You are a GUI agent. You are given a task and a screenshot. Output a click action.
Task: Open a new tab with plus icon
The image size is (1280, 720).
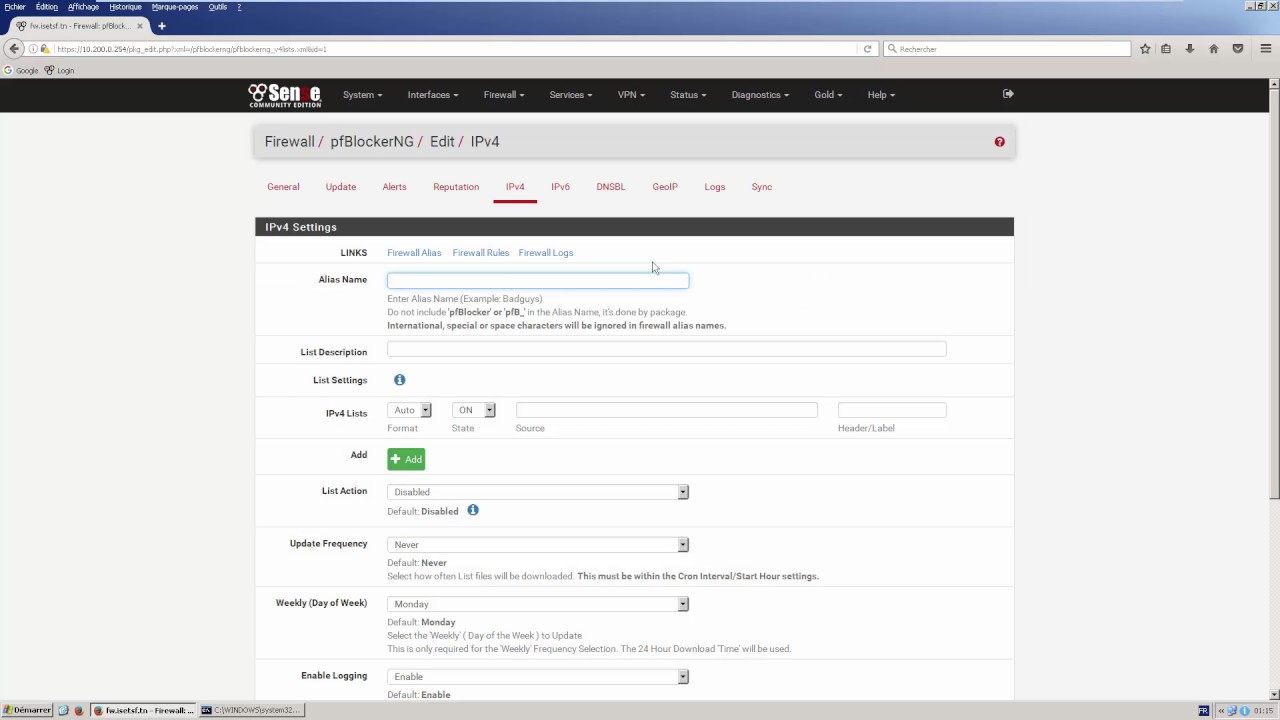(161, 26)
